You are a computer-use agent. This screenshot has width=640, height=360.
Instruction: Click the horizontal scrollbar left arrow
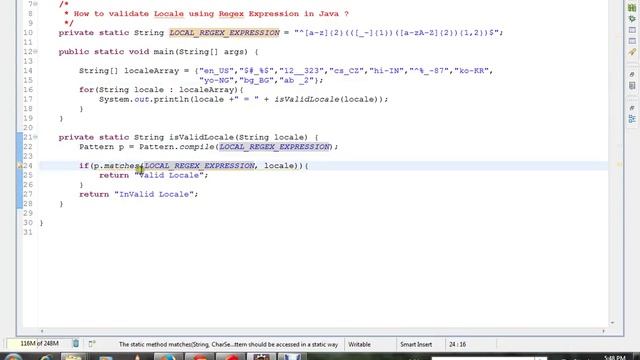click(x=42, y=331)
